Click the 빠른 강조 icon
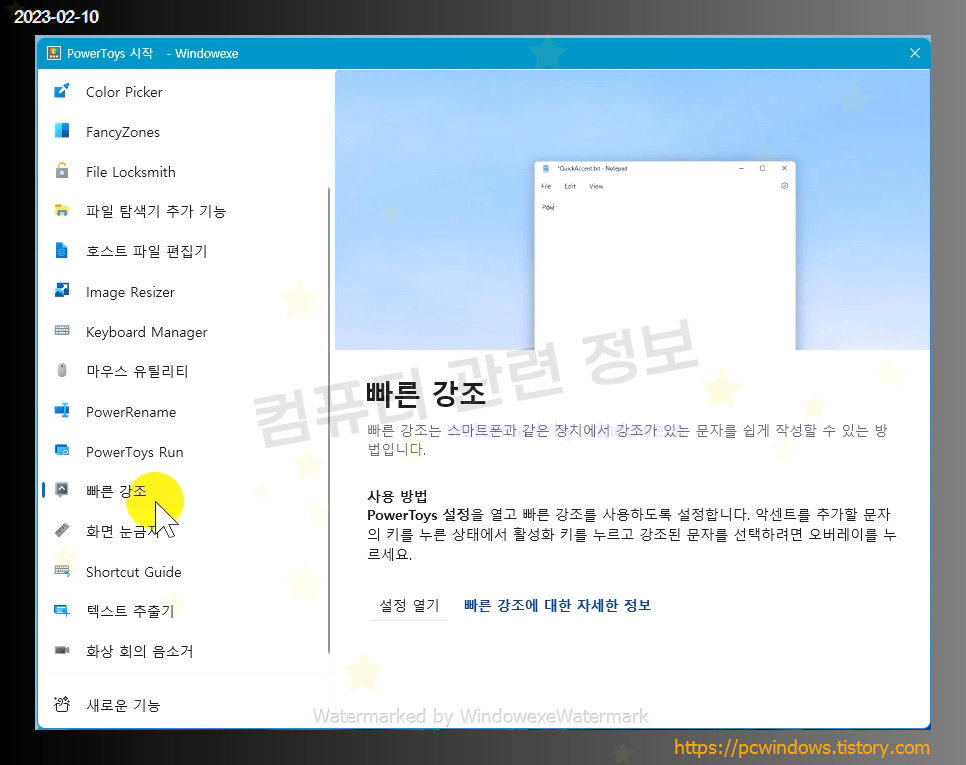Image resolution: width=966 pixels, height=765 pixels. [62, 490]
